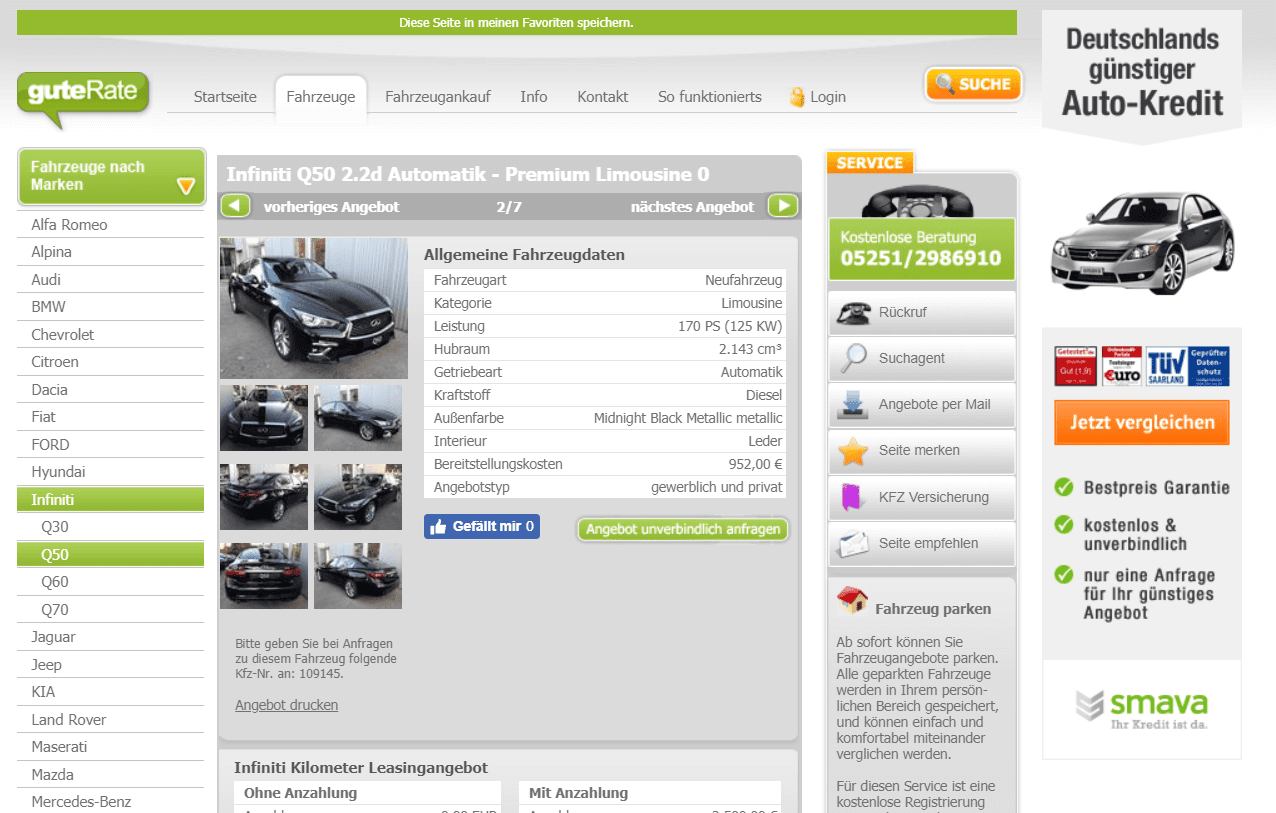
Task: Choose the Q70 model under Infiniti
Action: click(x=110, y=610)
